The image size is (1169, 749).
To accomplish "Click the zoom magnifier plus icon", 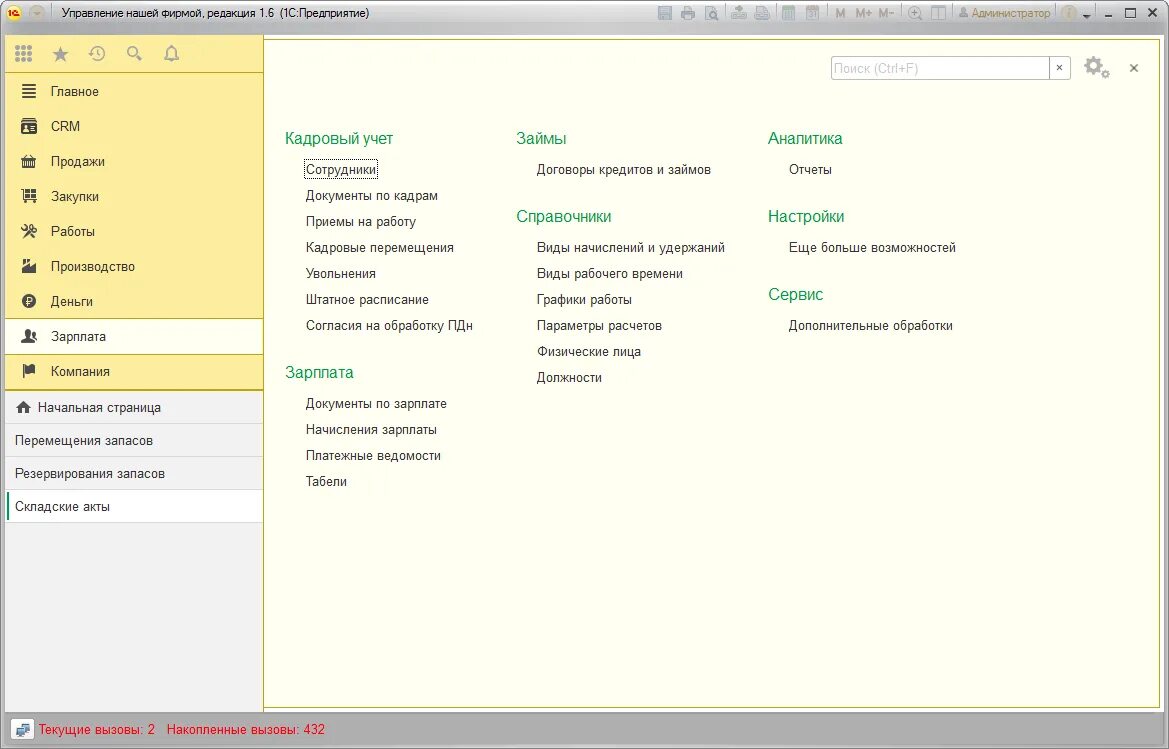I will pyautogui.click(x=915, y=13).
